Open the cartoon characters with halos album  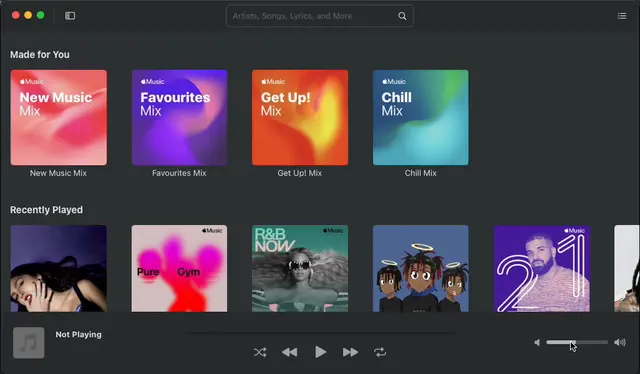coord(421,269)
